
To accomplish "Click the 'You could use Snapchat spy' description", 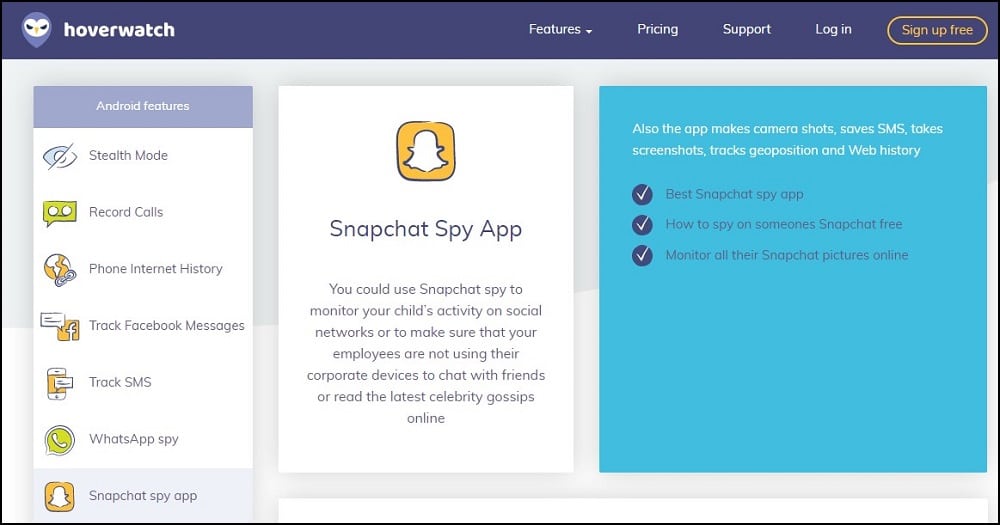I will tap(426, 353).
